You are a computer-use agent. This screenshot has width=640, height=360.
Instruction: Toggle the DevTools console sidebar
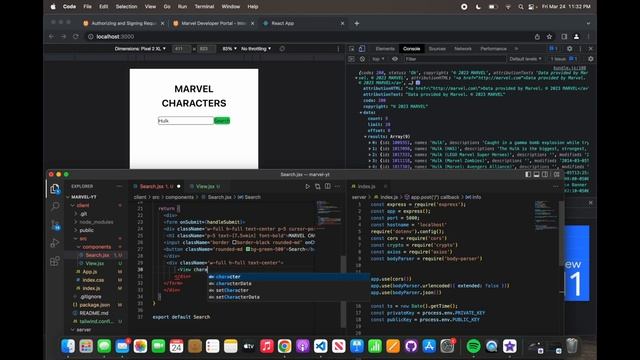351,59
